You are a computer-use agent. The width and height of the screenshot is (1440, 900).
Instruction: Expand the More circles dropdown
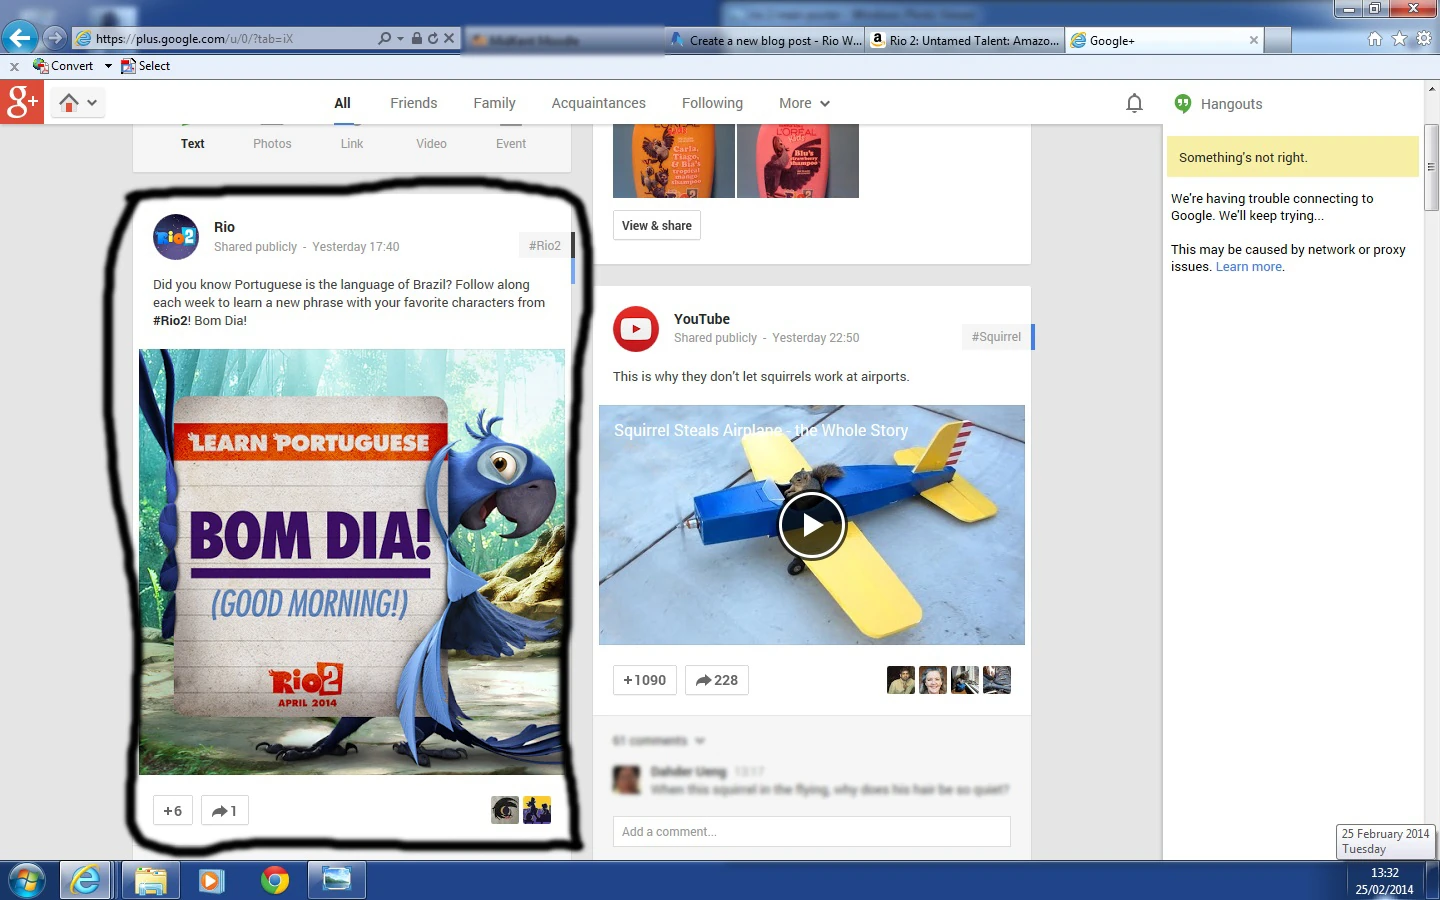pos(804,103)
